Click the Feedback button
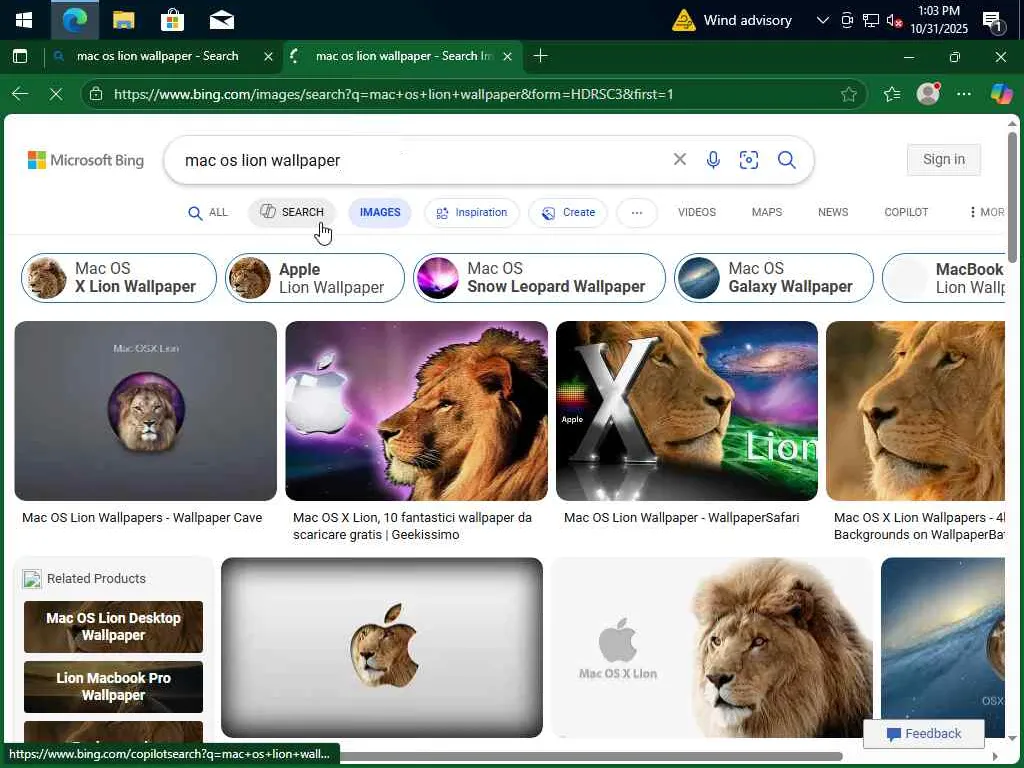 [x=924, y=734]
